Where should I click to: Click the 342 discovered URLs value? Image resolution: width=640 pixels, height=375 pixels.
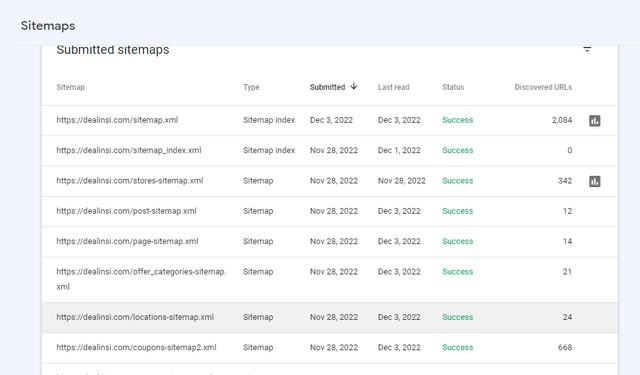click(x=565, y=181)
